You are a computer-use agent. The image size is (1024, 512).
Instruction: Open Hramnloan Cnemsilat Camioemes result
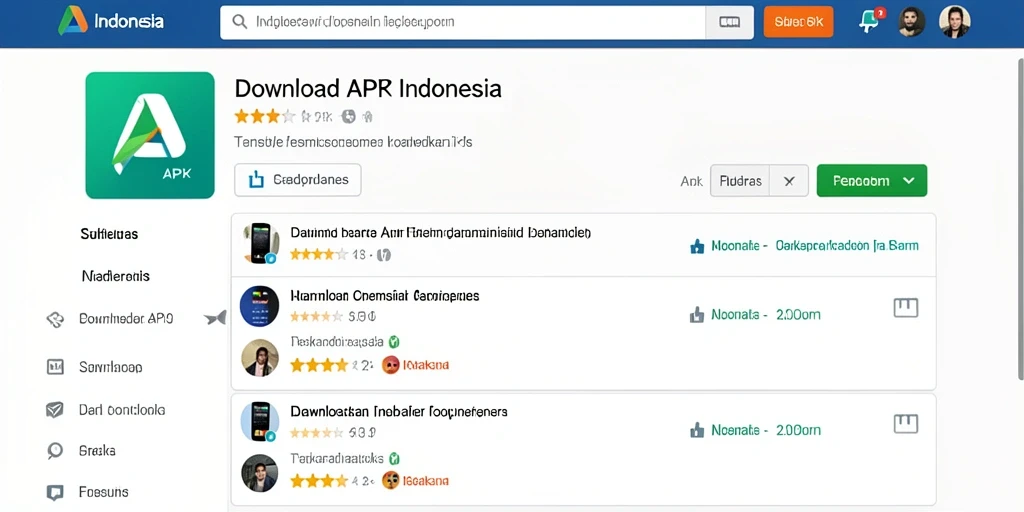[385, 296]
